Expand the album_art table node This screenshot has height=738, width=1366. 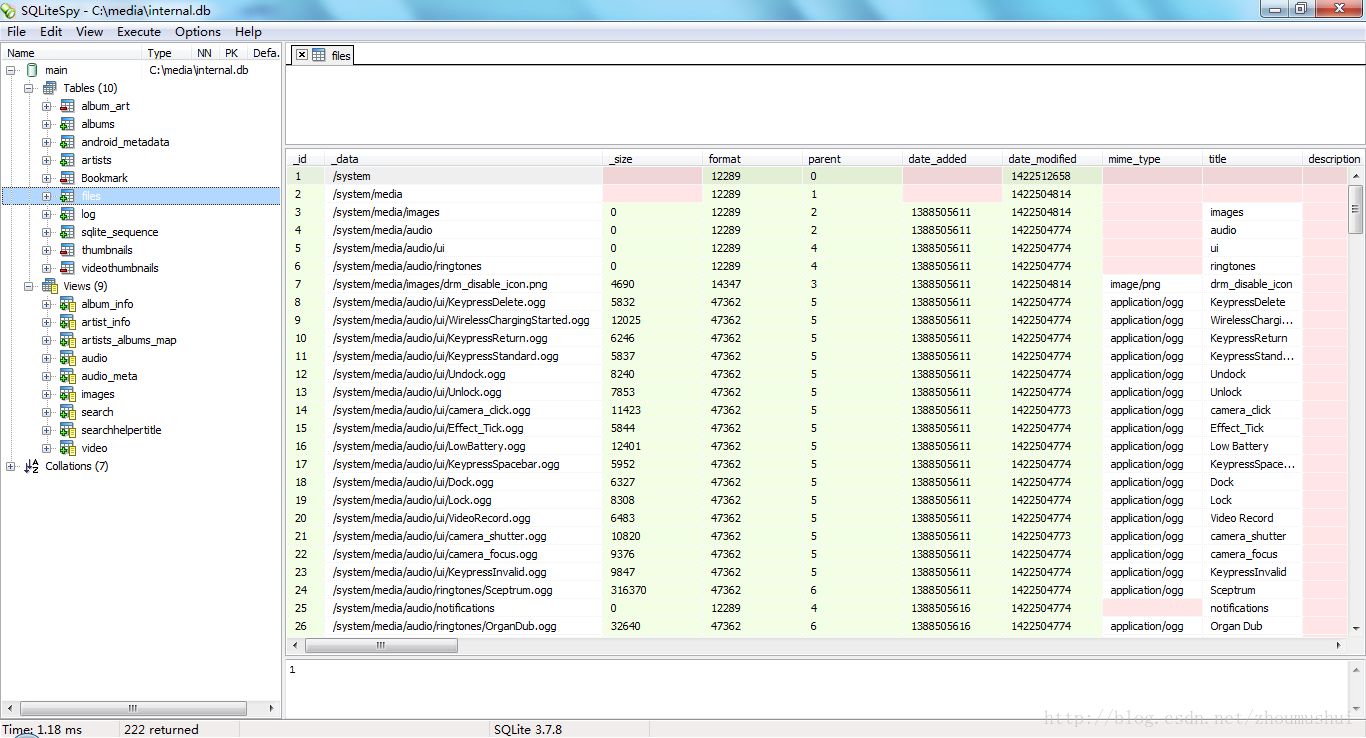click(47, 106)
